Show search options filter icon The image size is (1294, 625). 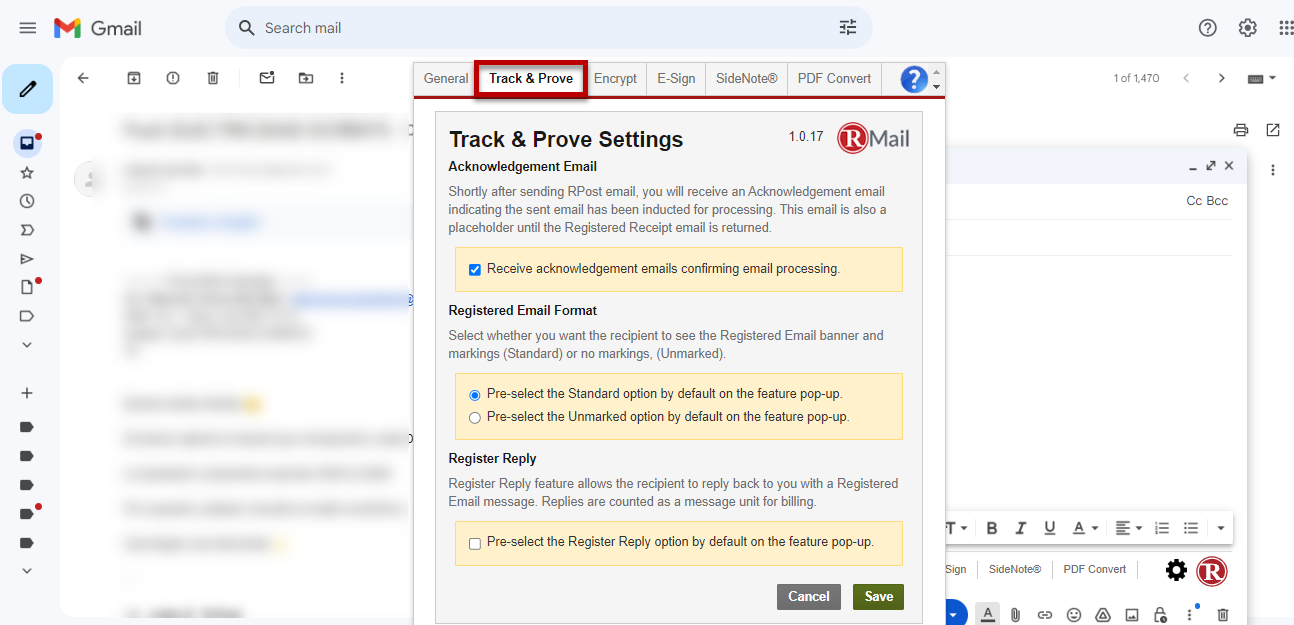(848, 28)
